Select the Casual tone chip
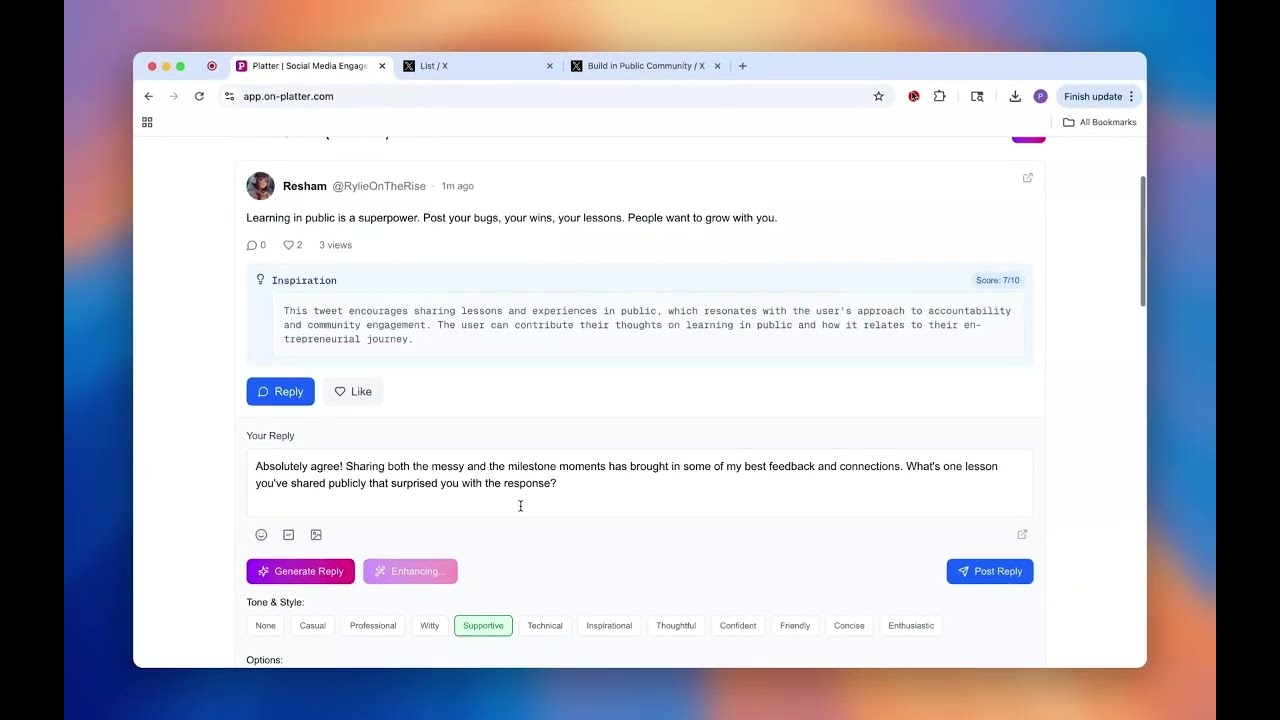 313,626
